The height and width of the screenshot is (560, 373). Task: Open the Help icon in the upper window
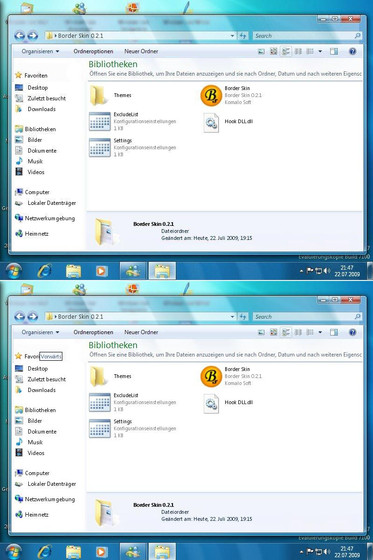tap(352, 51)
